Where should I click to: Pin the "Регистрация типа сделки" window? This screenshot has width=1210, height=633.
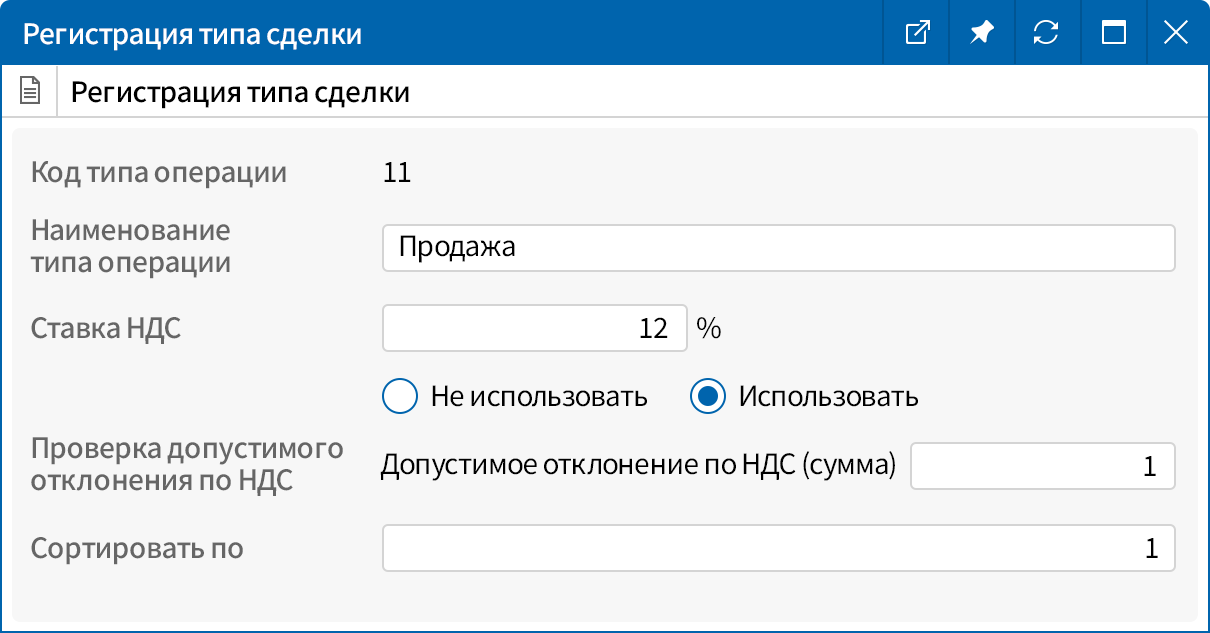981,32
